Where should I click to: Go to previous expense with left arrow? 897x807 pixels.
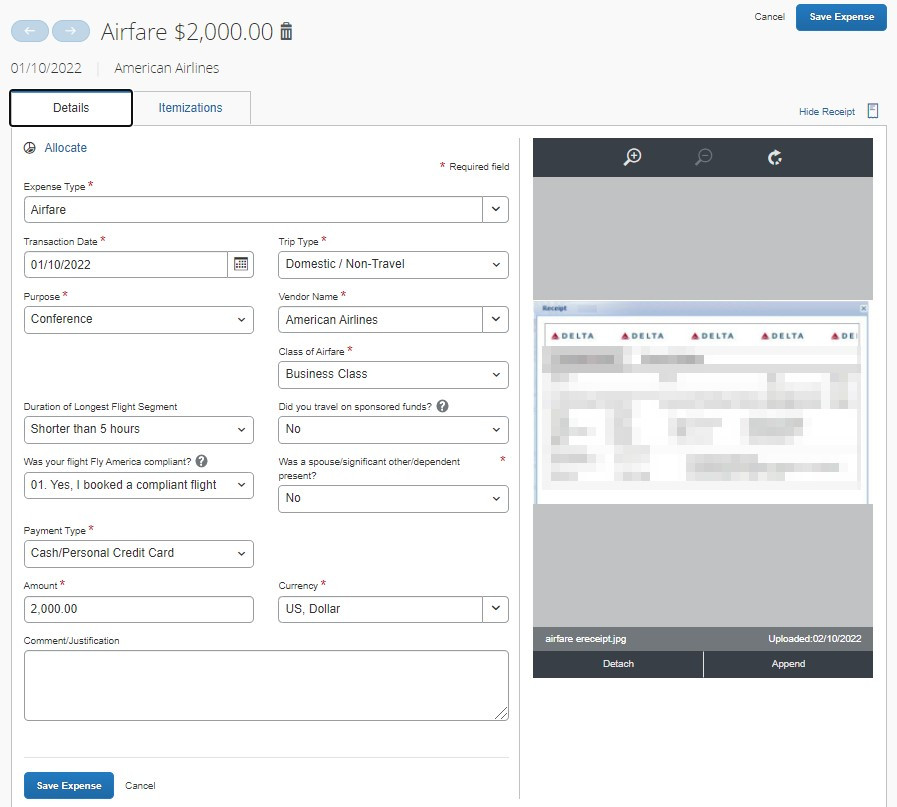coord(29,31)
